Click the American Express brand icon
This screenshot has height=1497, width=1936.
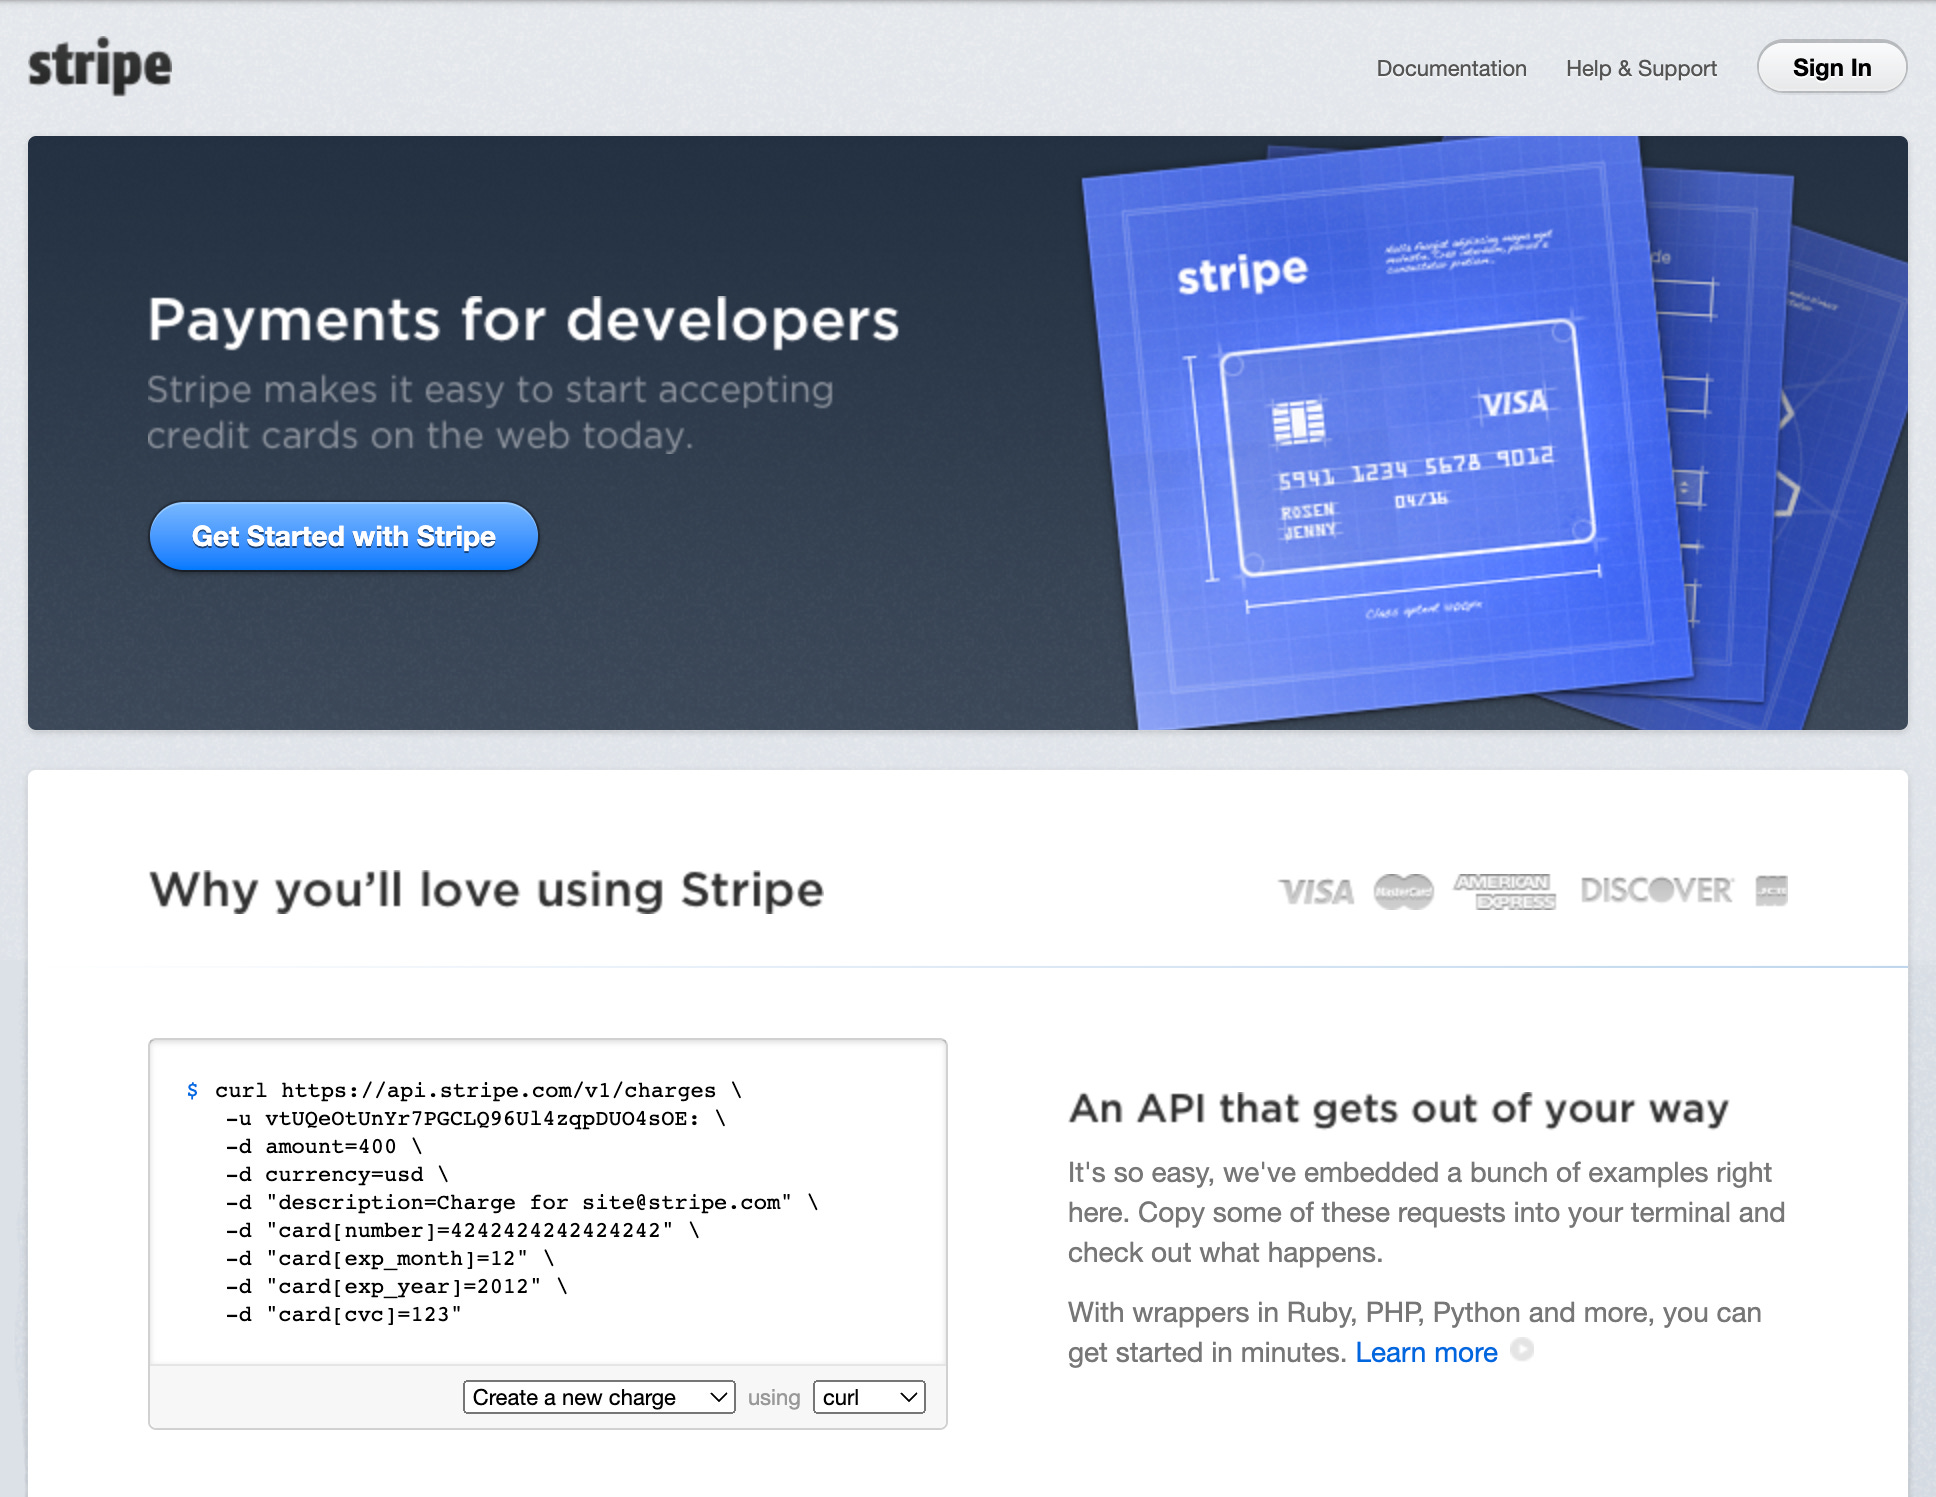click(x=1504, y=891)
